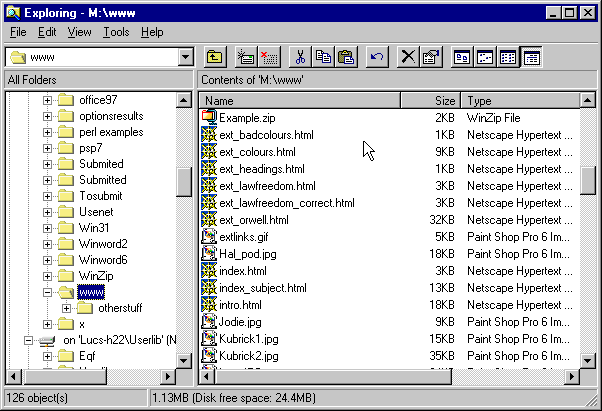
Task: Select the Win31 folder in tree
Action: [94, 228]
